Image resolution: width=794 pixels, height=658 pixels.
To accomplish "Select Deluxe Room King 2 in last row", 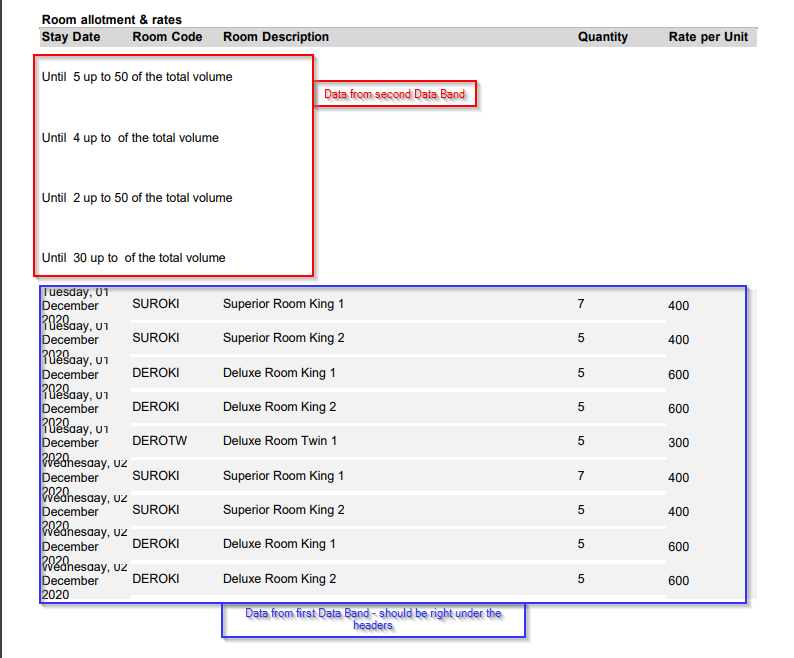I will pyautogui.click(x=279, y=579).
